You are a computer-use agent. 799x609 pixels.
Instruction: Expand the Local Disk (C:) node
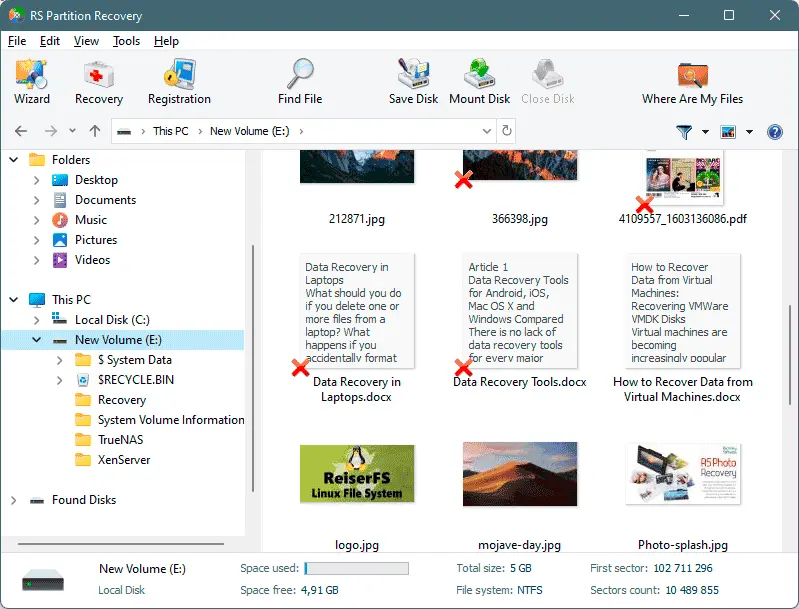(37, 320)
